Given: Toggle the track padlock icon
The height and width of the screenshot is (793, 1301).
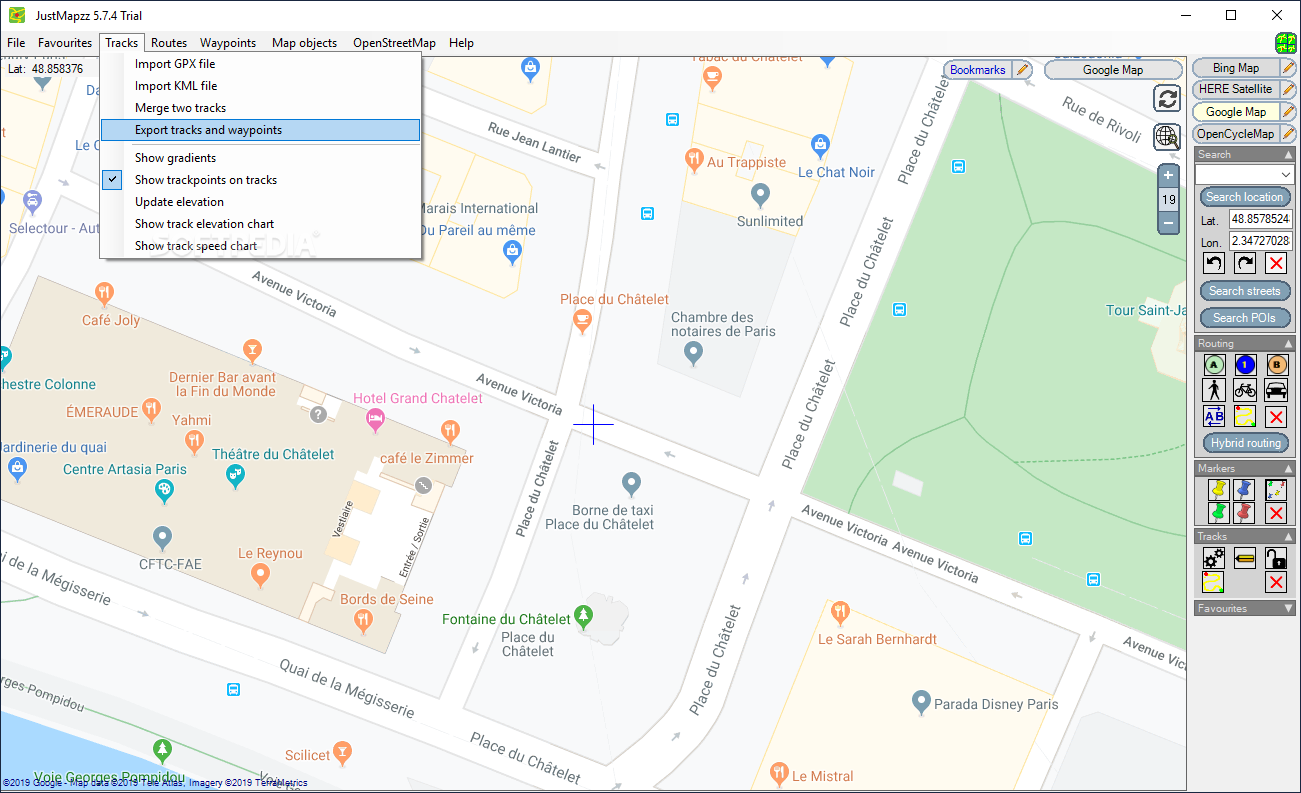Looking at the screenshot, I should [1276, 558].
